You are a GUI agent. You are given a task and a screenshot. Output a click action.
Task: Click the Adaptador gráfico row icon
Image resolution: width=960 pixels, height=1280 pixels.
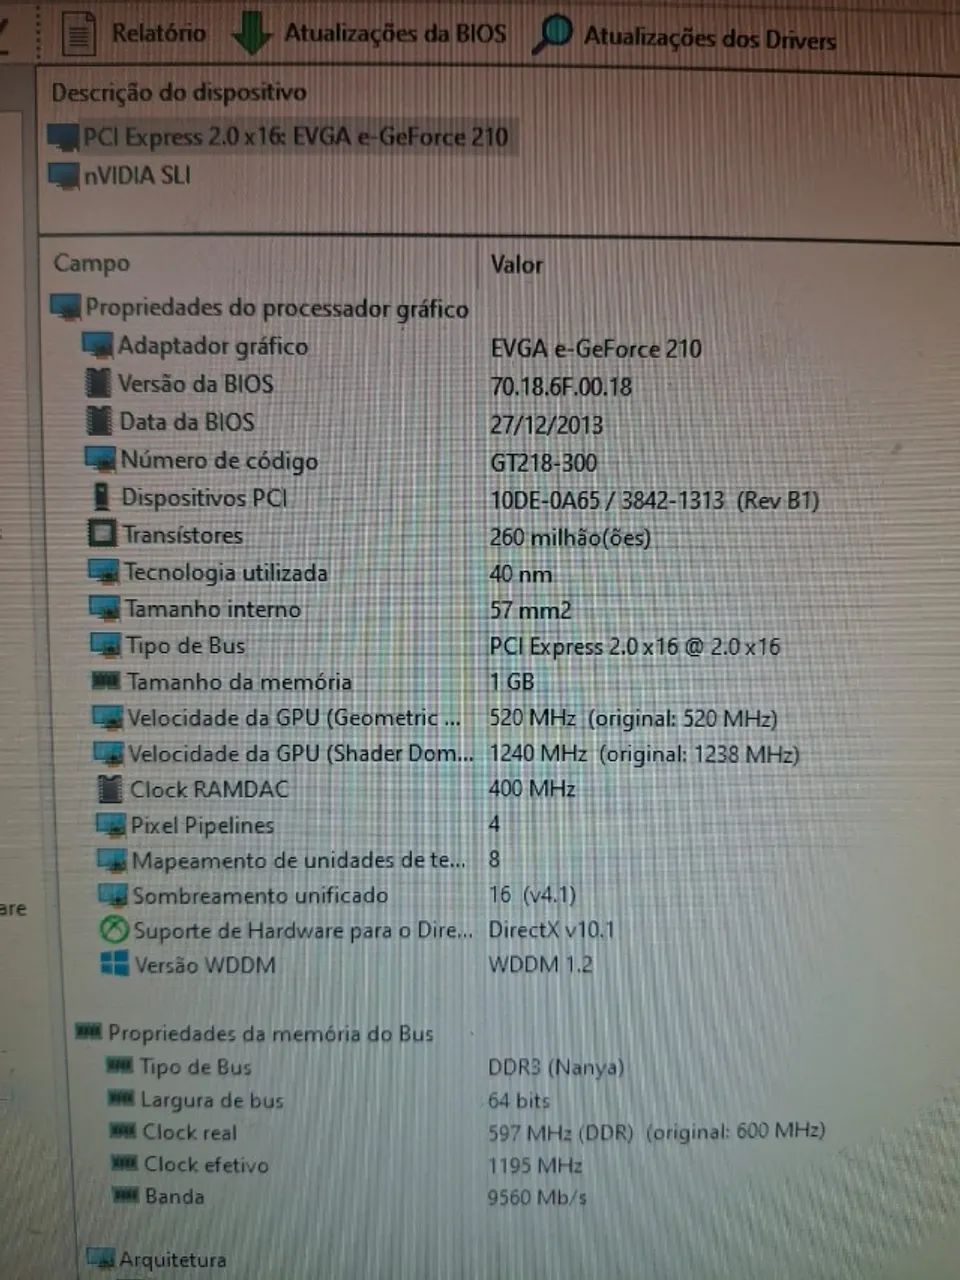pos(97,346)
